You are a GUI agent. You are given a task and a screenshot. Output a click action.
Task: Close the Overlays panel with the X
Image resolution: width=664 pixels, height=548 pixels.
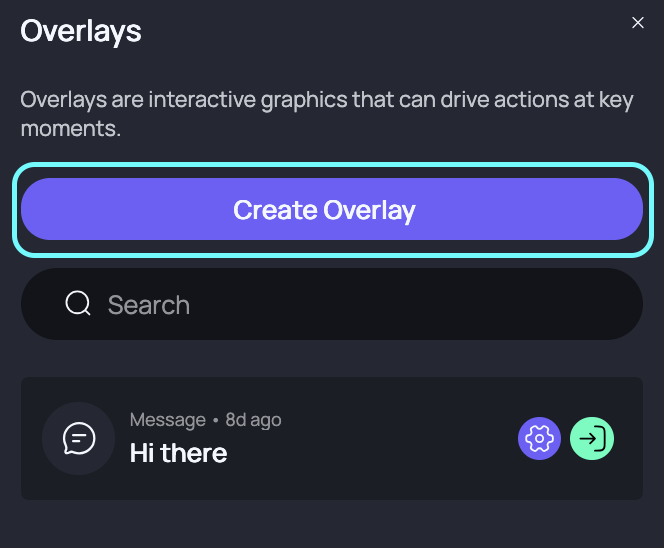click(x=638, y=22)
